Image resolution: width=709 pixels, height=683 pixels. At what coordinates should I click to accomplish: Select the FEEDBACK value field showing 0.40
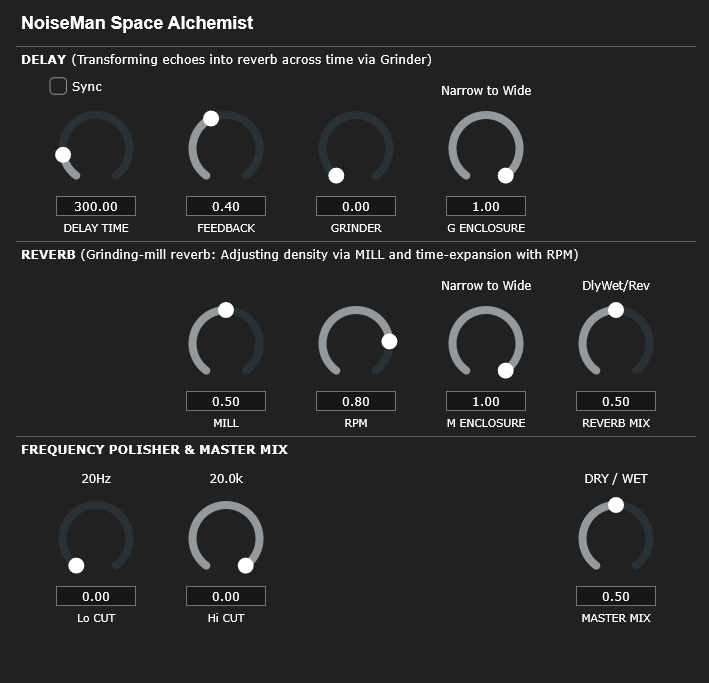click(x=226, y=206)
